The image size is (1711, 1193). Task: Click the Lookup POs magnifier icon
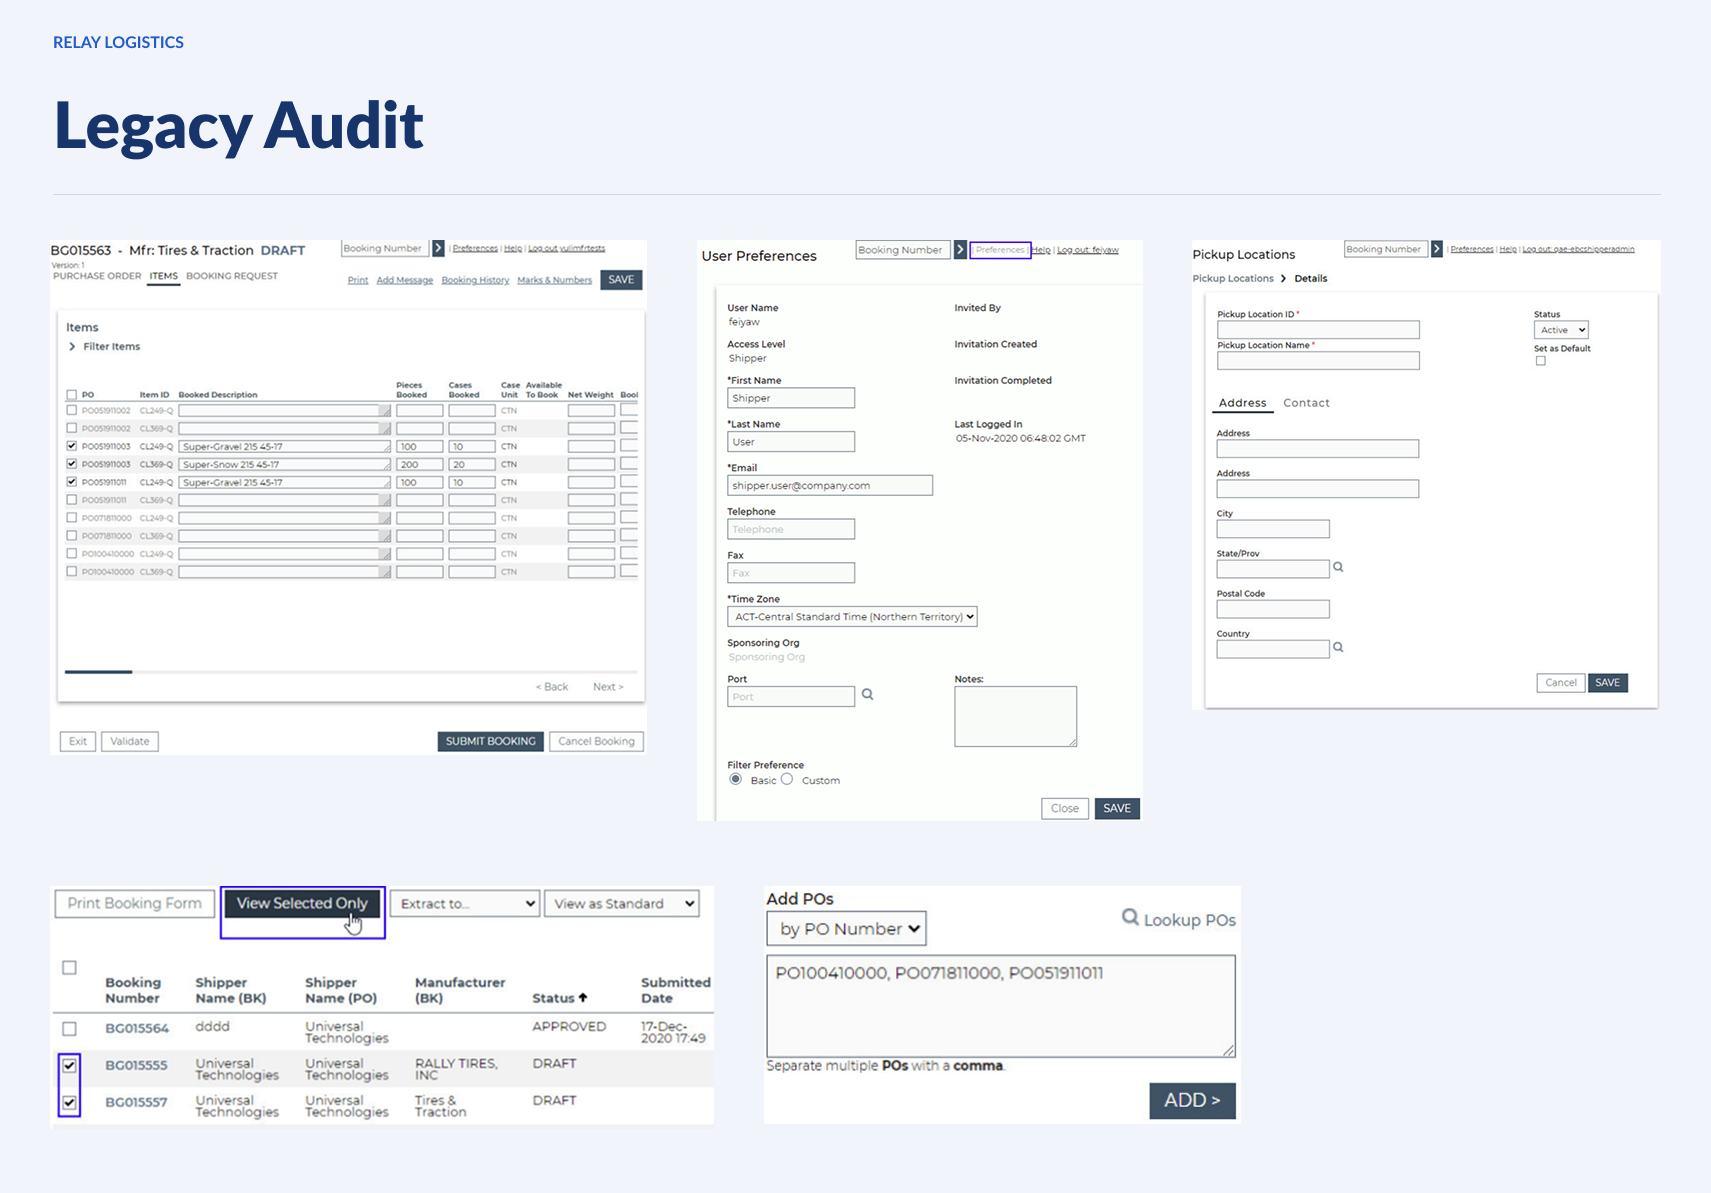1130,917
